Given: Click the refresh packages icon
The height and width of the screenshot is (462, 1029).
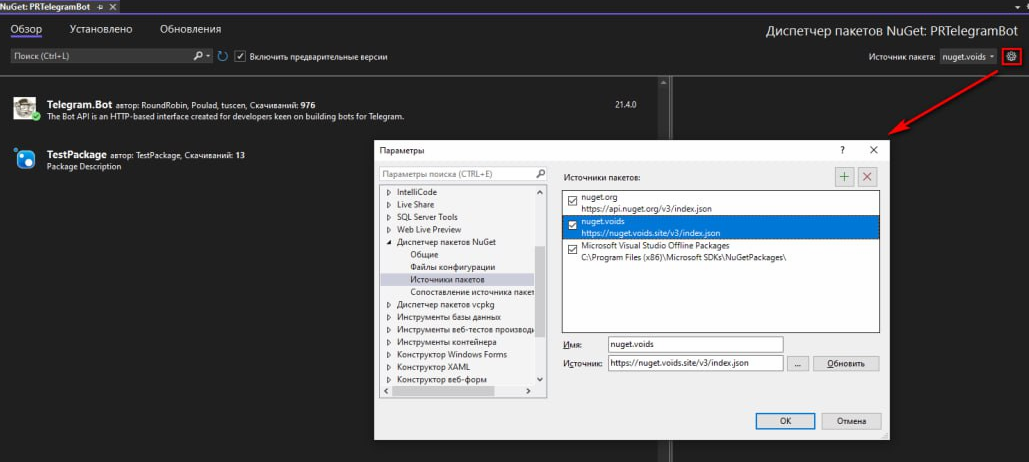Looking at the screenshot, I should (x=222, y=56).
